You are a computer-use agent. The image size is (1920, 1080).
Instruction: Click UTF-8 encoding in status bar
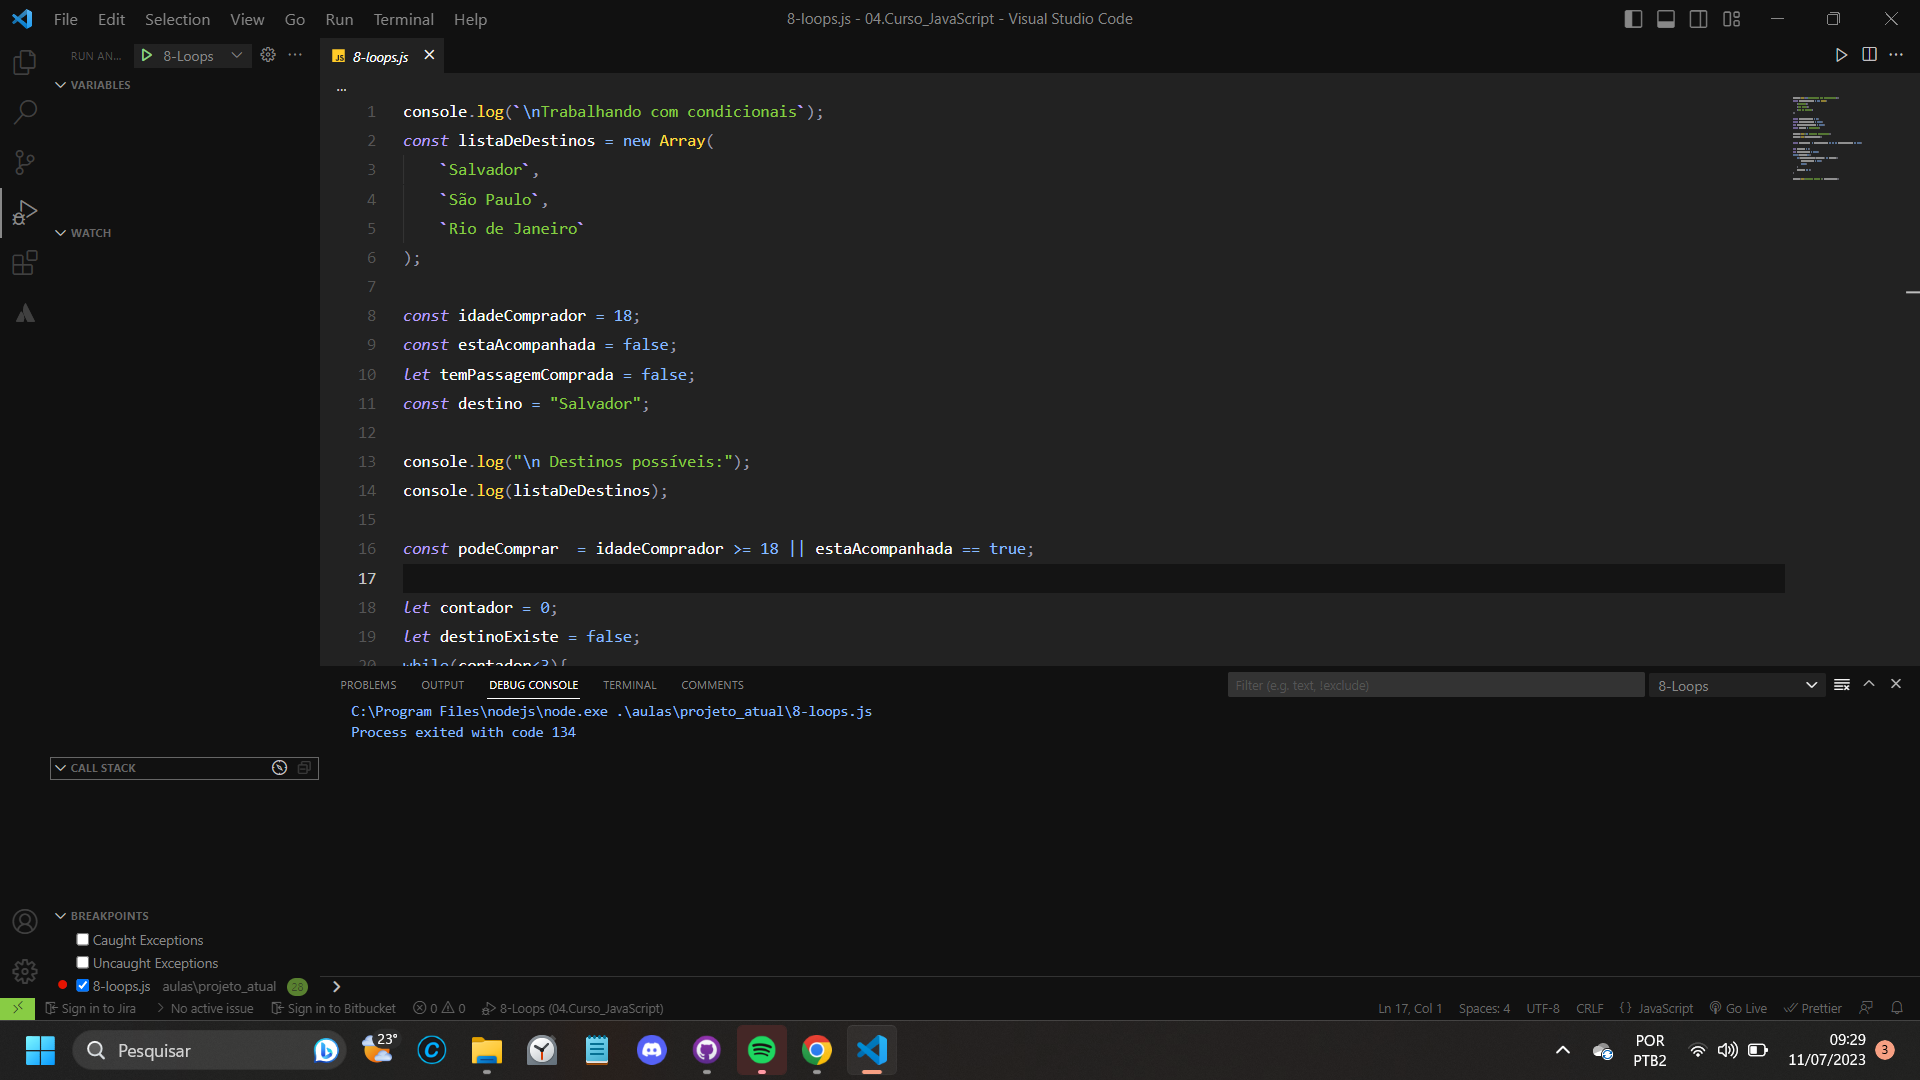coord(1543,1008)
